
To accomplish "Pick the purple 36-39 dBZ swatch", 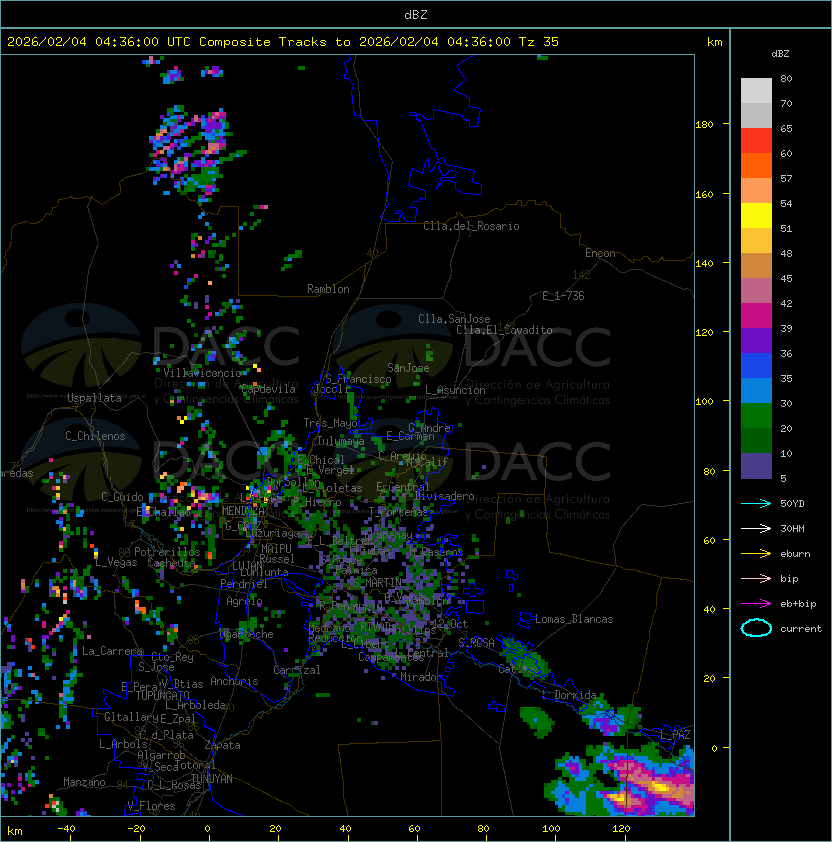I will point(756,340).
